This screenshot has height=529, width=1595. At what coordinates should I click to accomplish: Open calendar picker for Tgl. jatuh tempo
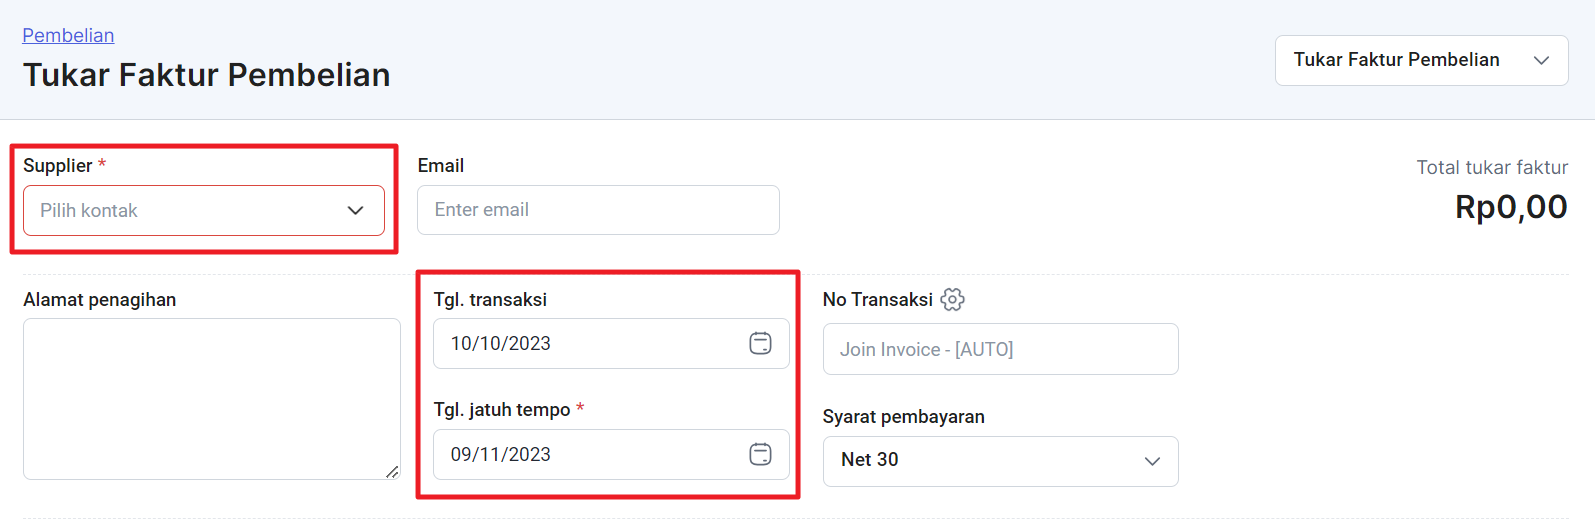coord(760,454)
